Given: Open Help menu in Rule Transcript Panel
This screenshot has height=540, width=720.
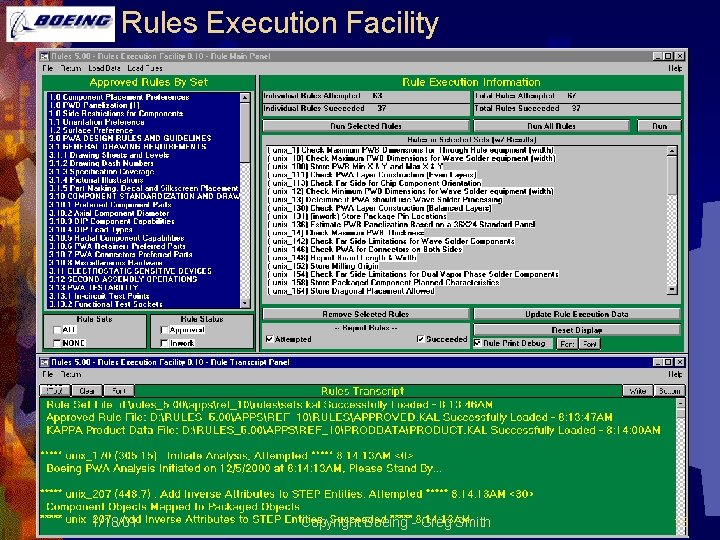Looking at the screenshot, I should point(675,374).
